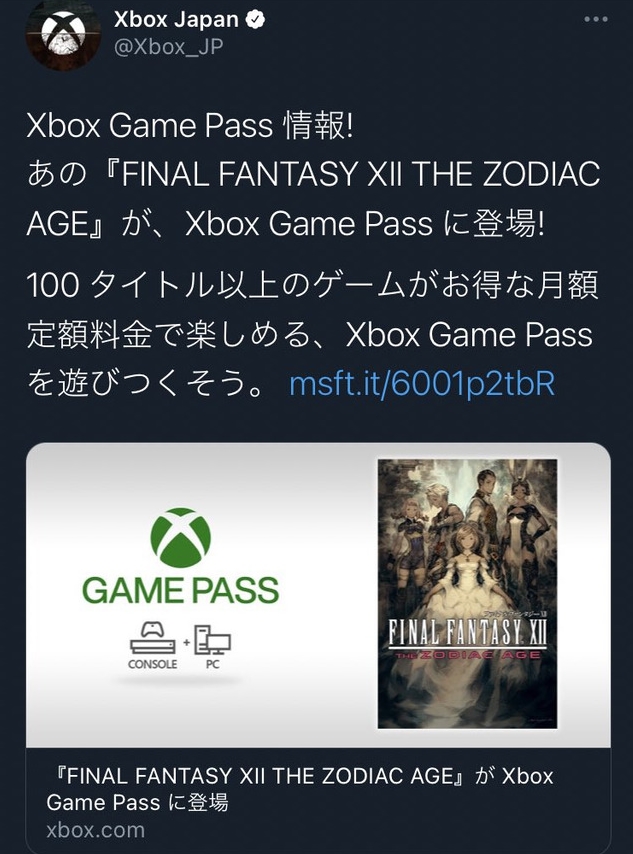The height and width of the screenshot is (854, 633).
Task: Click the green Xbox sphere logo in card
Action: [180, 538]
